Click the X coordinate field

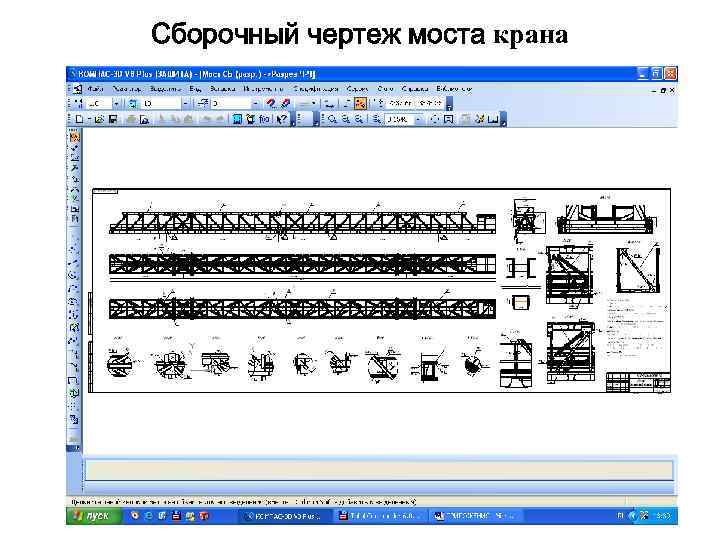400,104
